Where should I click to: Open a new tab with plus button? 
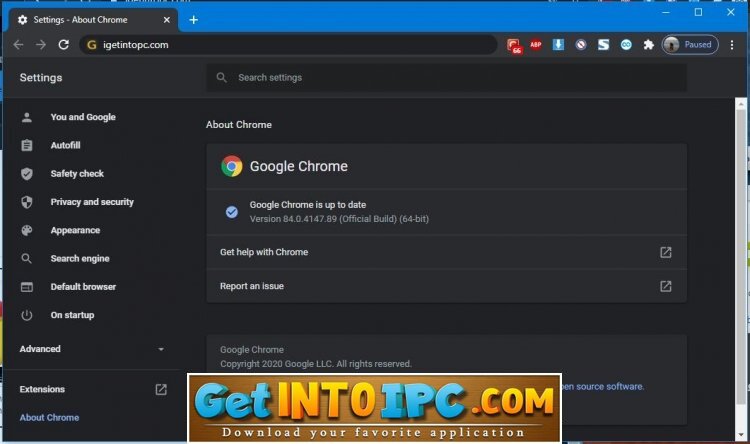pyautogui.click(x=193, y=19)
